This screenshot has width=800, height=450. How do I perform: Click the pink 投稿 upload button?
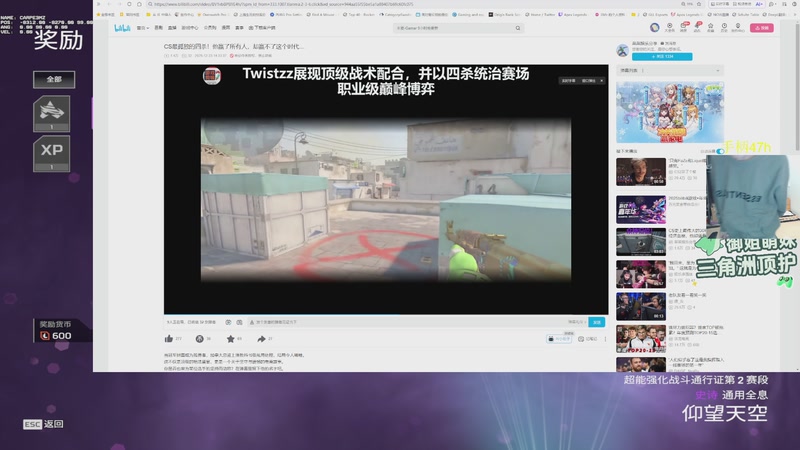point(762,28)
